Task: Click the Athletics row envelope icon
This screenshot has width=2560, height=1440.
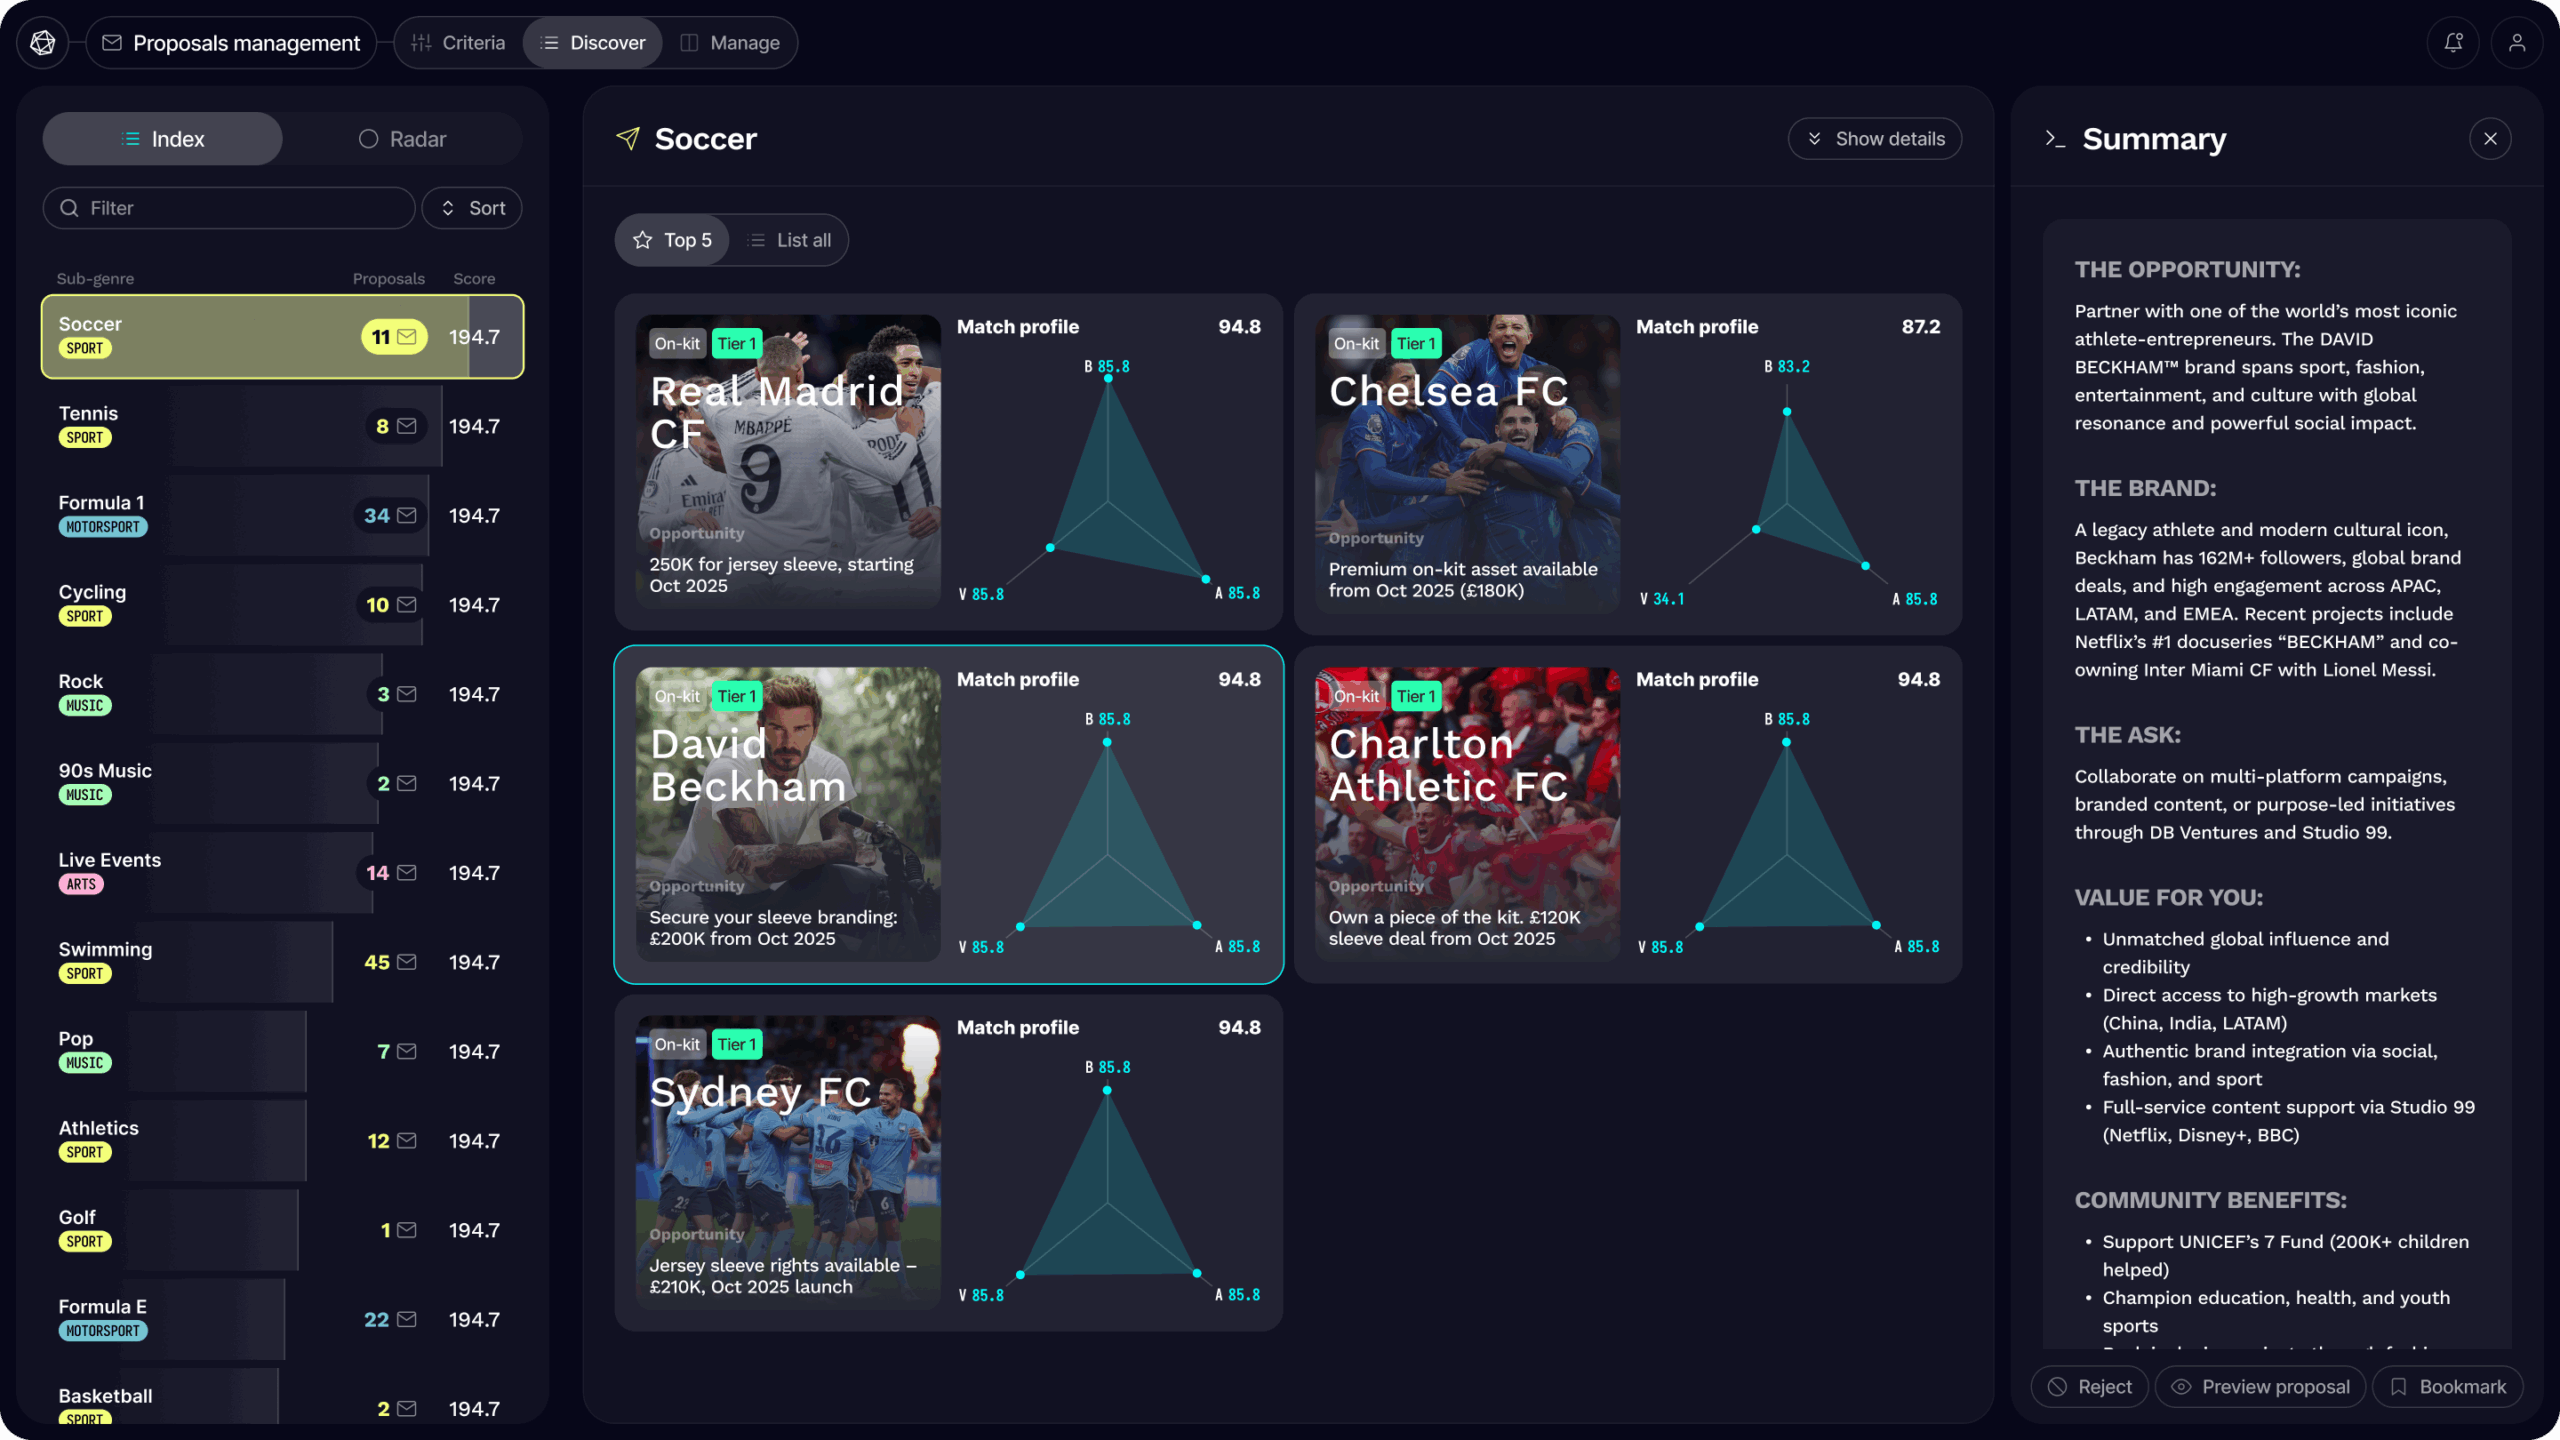Action: click(x=407, y=1141)
